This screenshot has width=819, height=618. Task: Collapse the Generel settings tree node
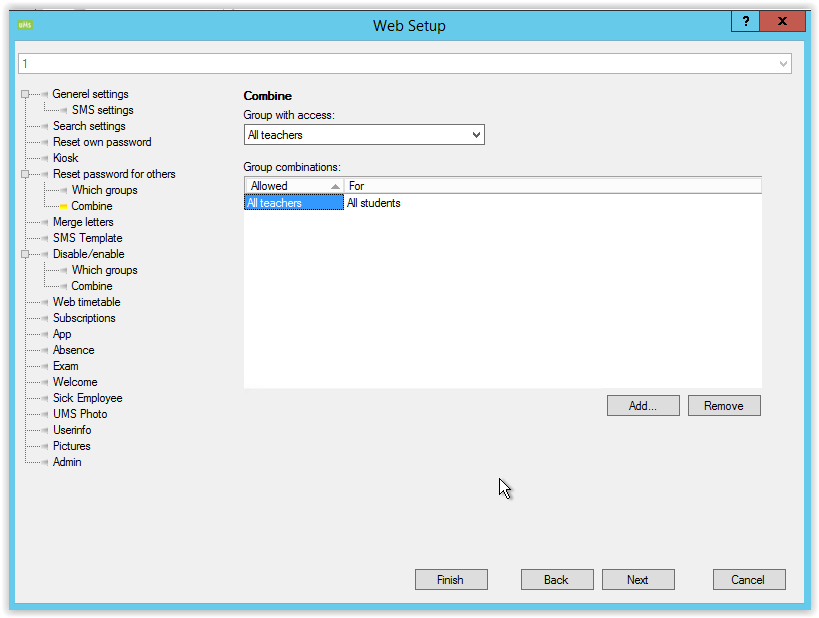pos(25,95)
